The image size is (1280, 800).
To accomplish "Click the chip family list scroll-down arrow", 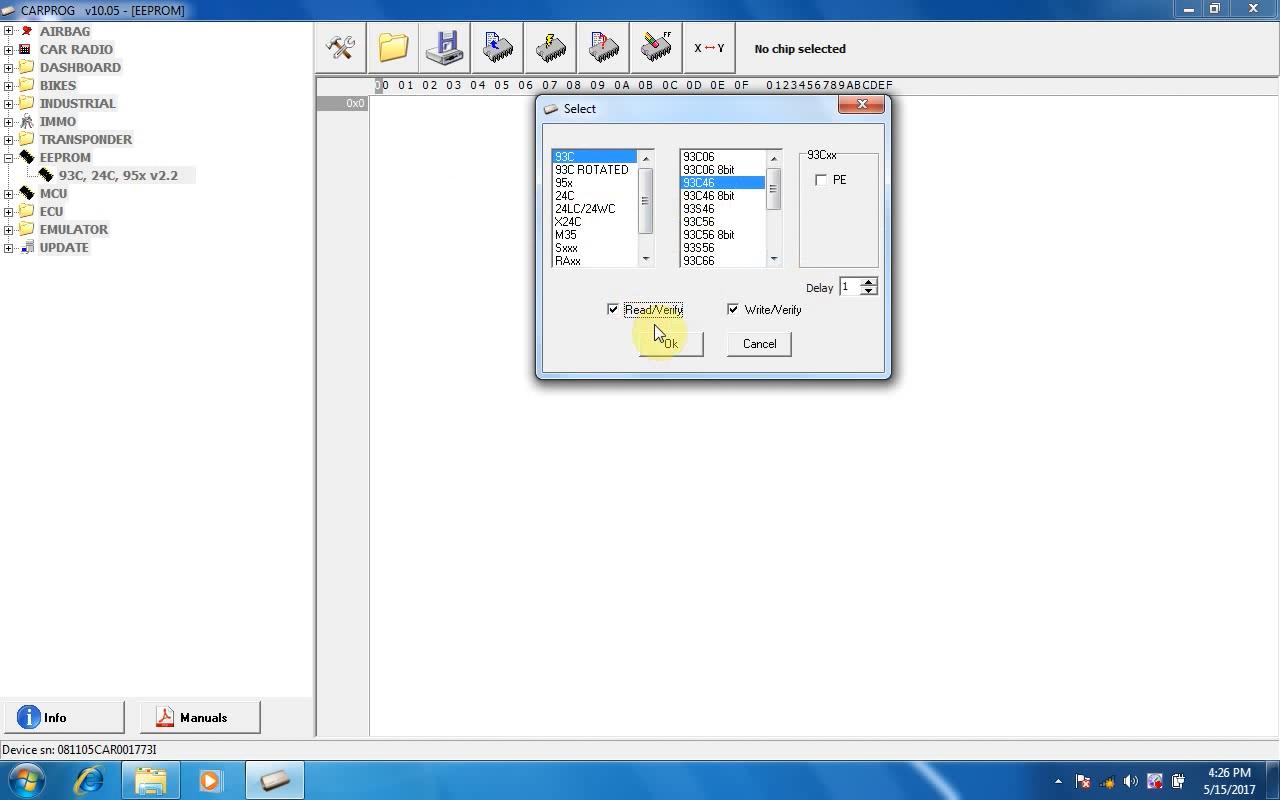I will [x=646, y=259].
